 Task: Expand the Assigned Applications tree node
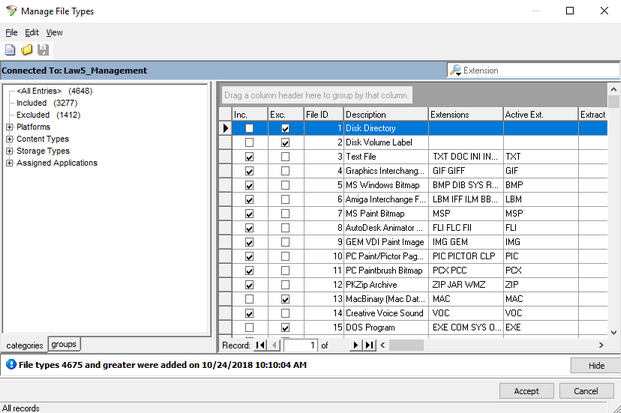pos(10,163)
